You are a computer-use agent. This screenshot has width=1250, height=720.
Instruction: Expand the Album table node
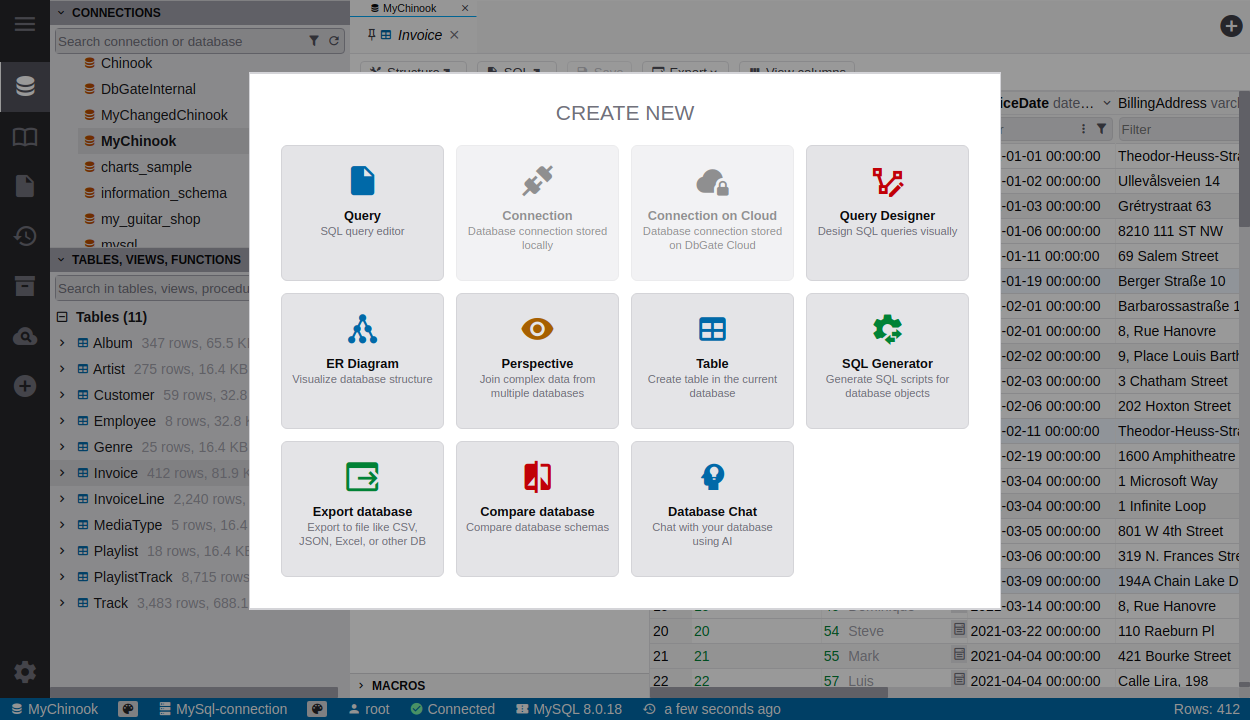point(62,343)
